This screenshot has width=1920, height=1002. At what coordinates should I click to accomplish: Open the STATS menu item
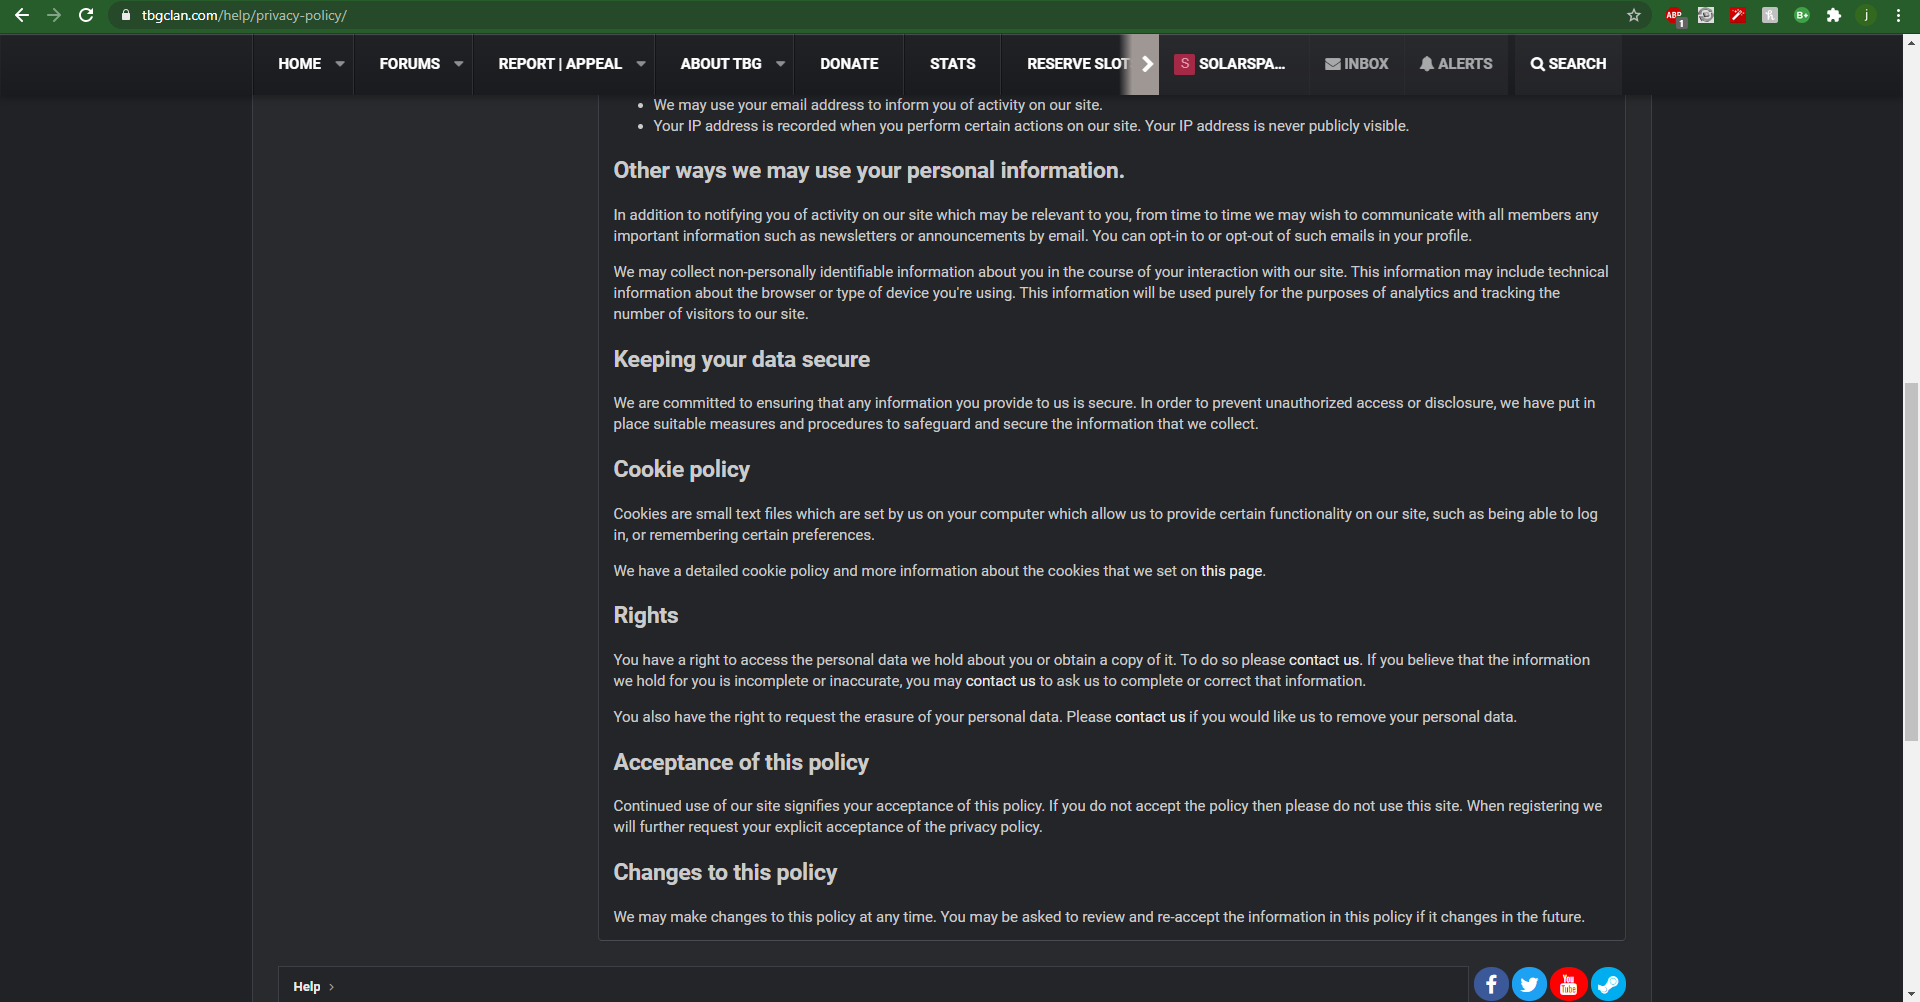click(x=952, y=64)
